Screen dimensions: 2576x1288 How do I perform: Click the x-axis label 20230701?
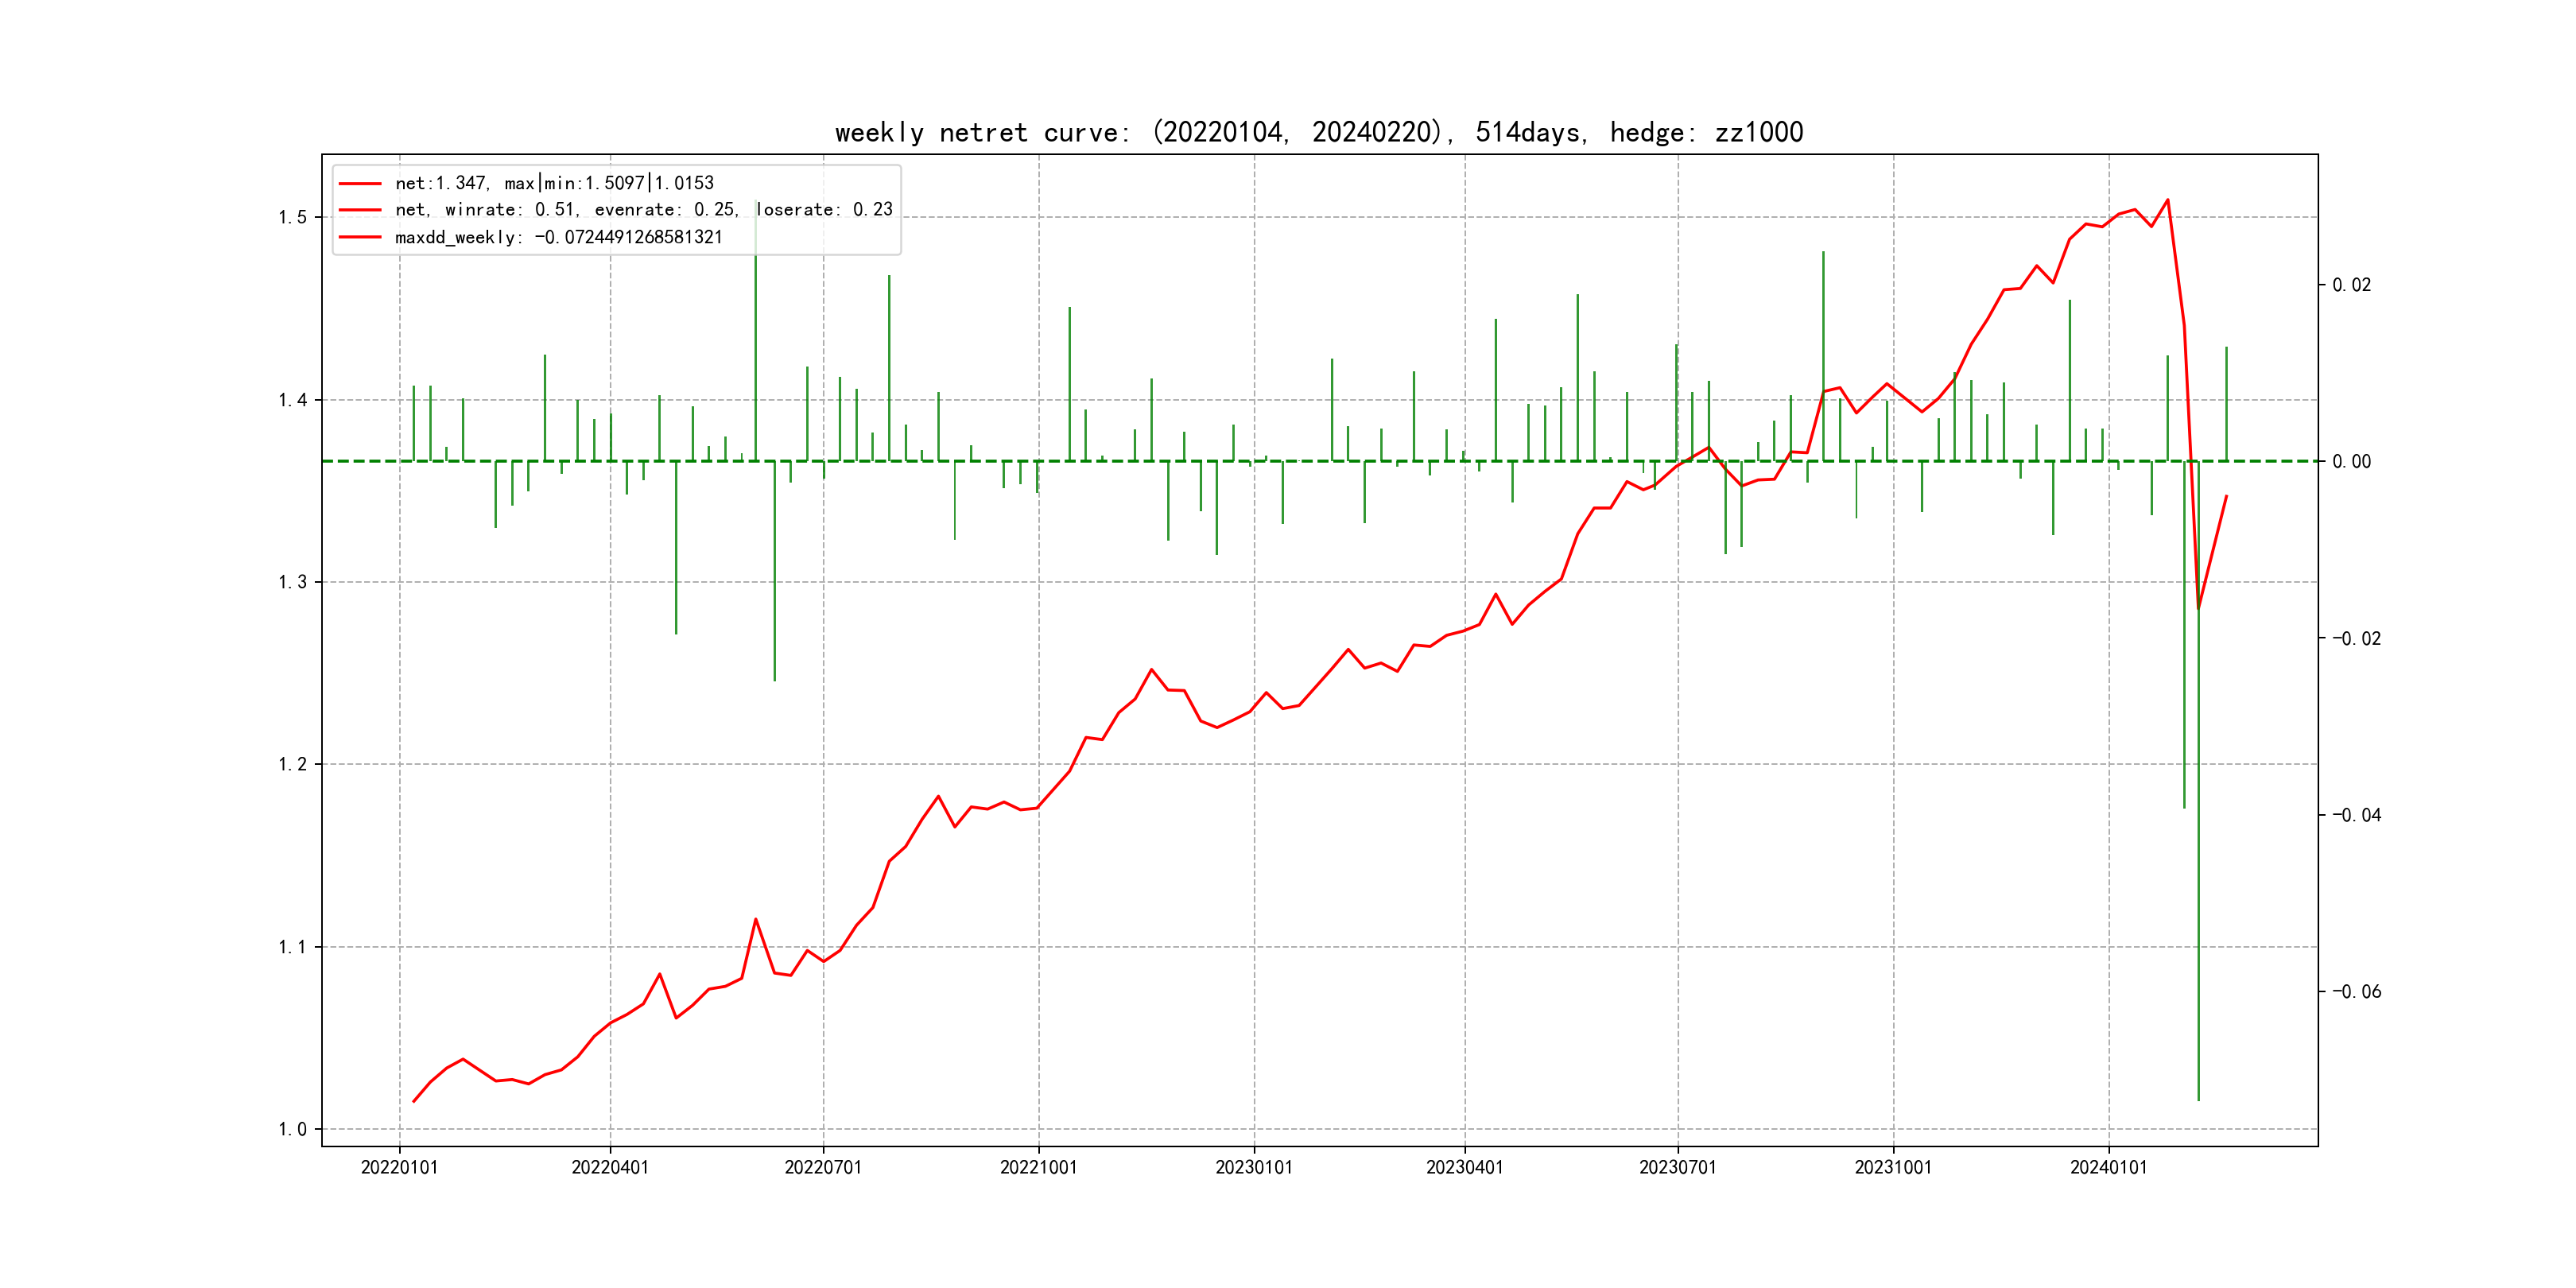point(1677,1167)
